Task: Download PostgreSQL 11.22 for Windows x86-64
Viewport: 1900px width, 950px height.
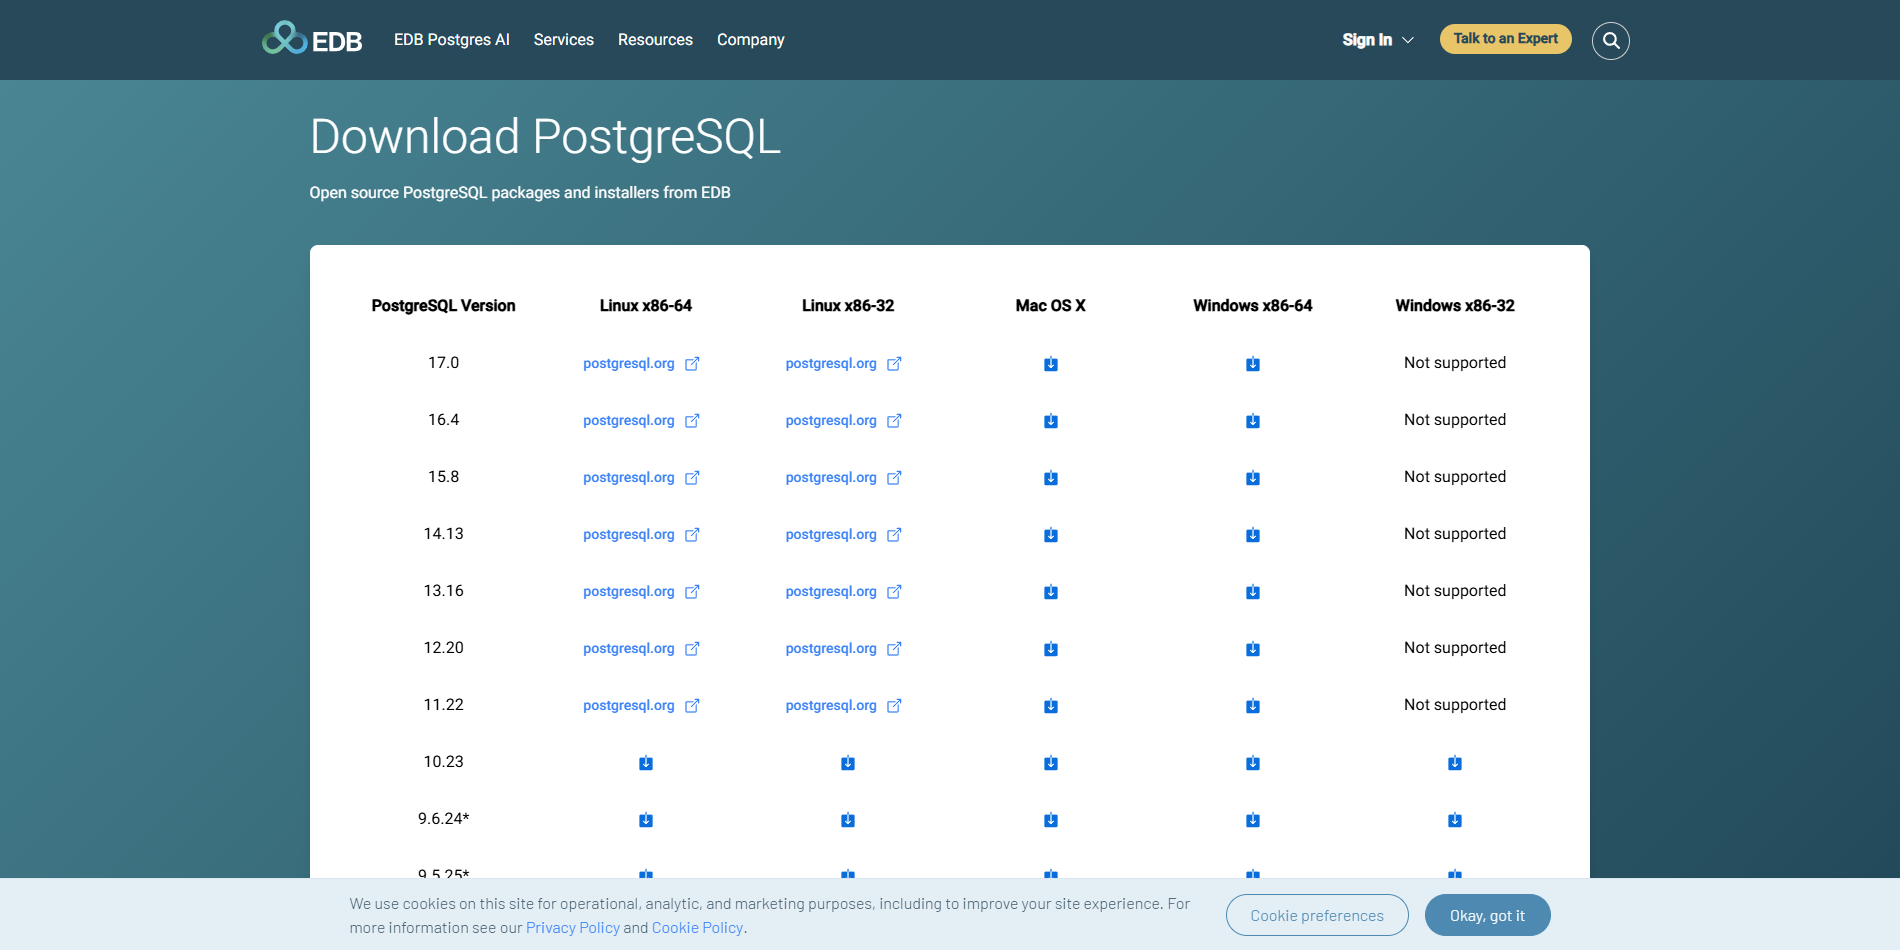Action: click(x=1253, y=706)
